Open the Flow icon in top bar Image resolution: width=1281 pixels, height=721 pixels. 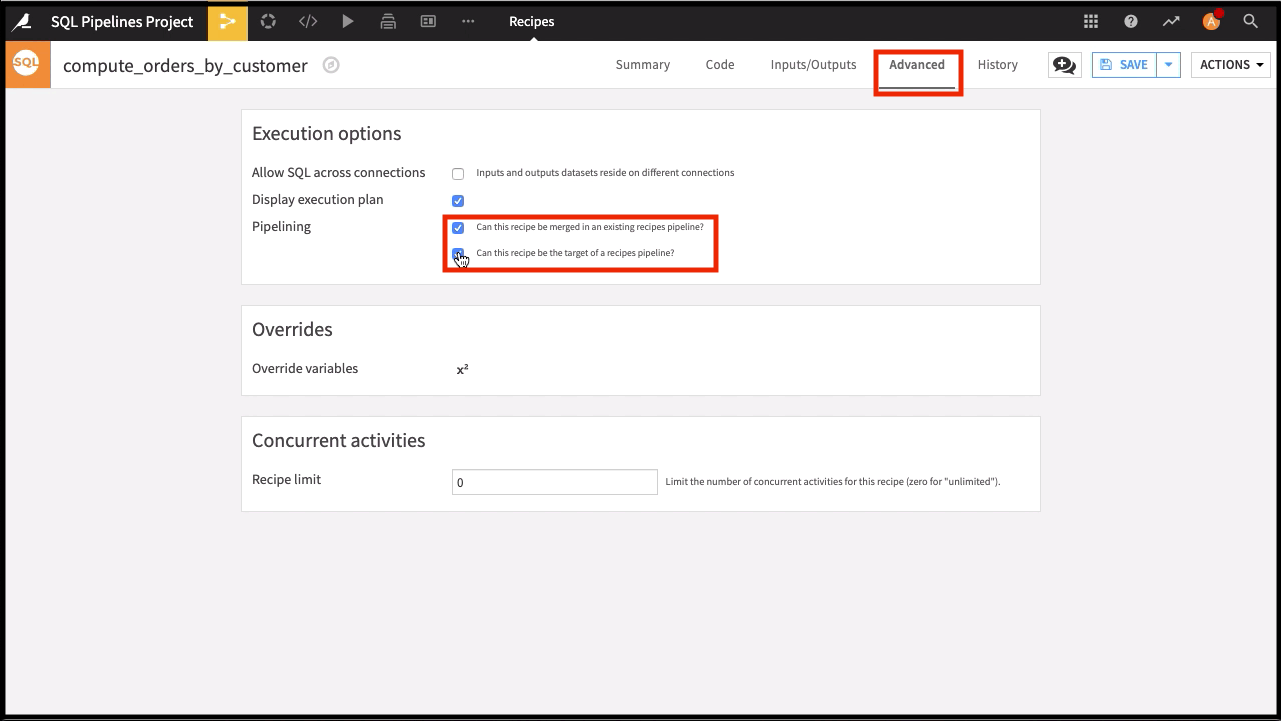(x=227, y=22)
